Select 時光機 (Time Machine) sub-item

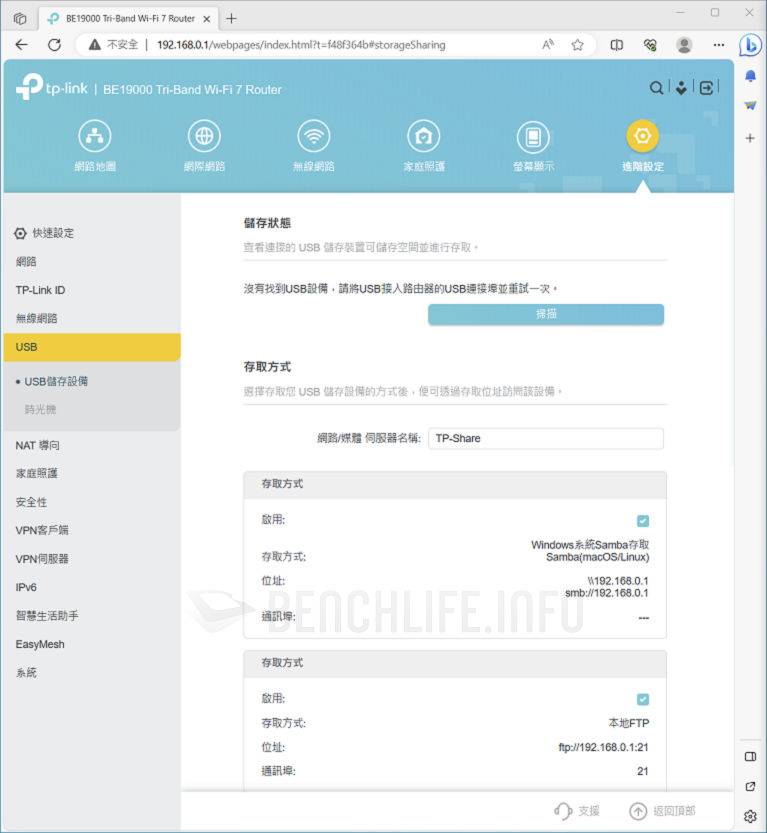coord(40,410)
